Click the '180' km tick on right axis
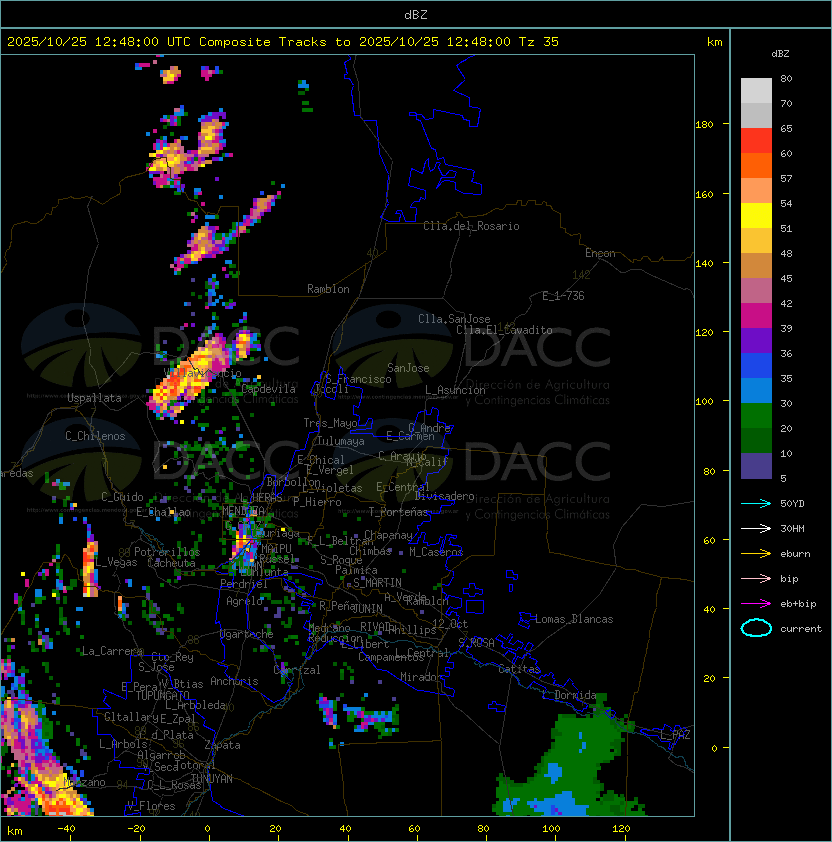 [704, 125]
